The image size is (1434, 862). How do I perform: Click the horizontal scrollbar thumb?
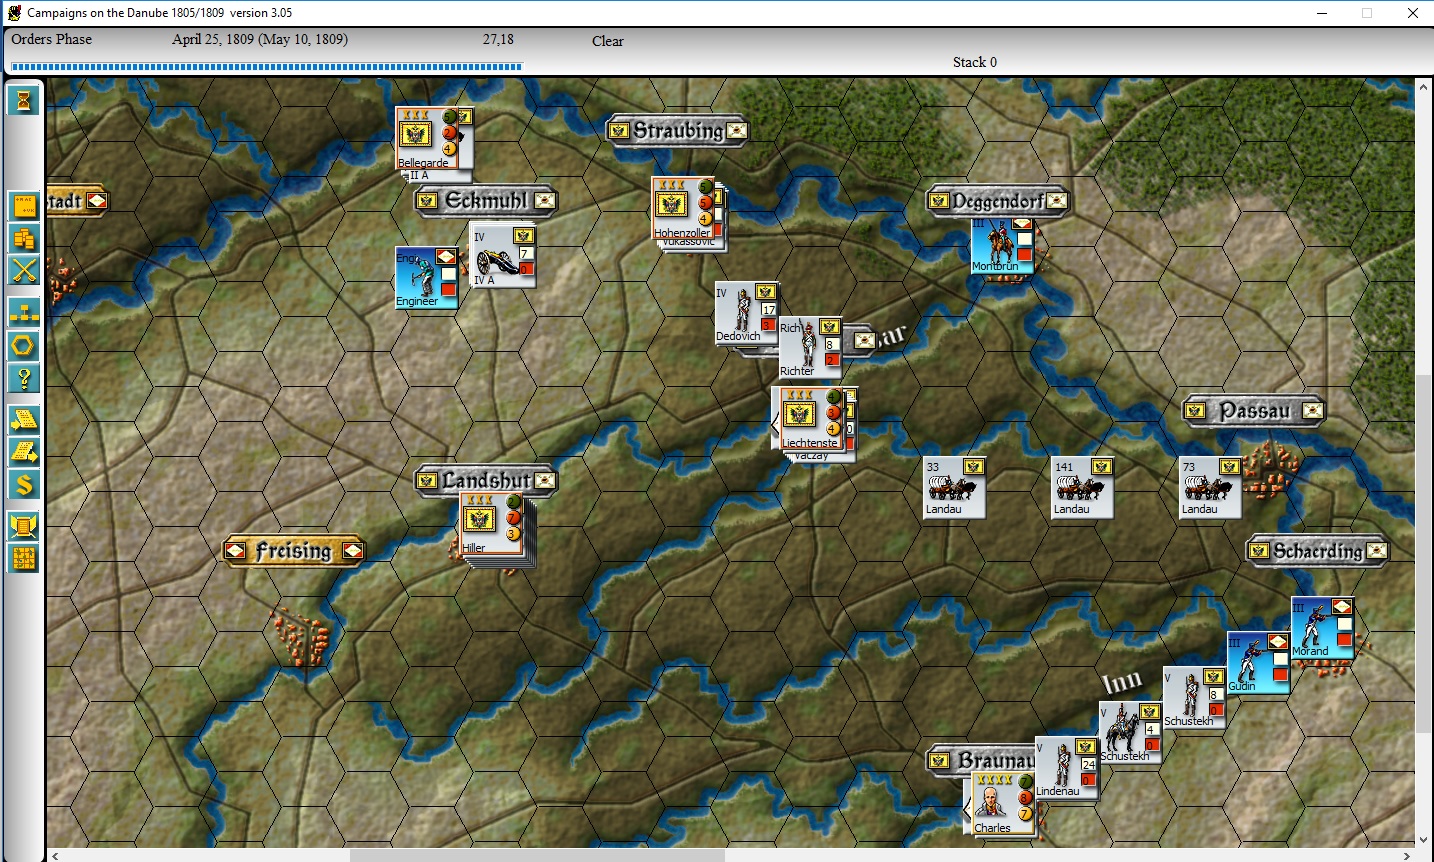(537, 855)
